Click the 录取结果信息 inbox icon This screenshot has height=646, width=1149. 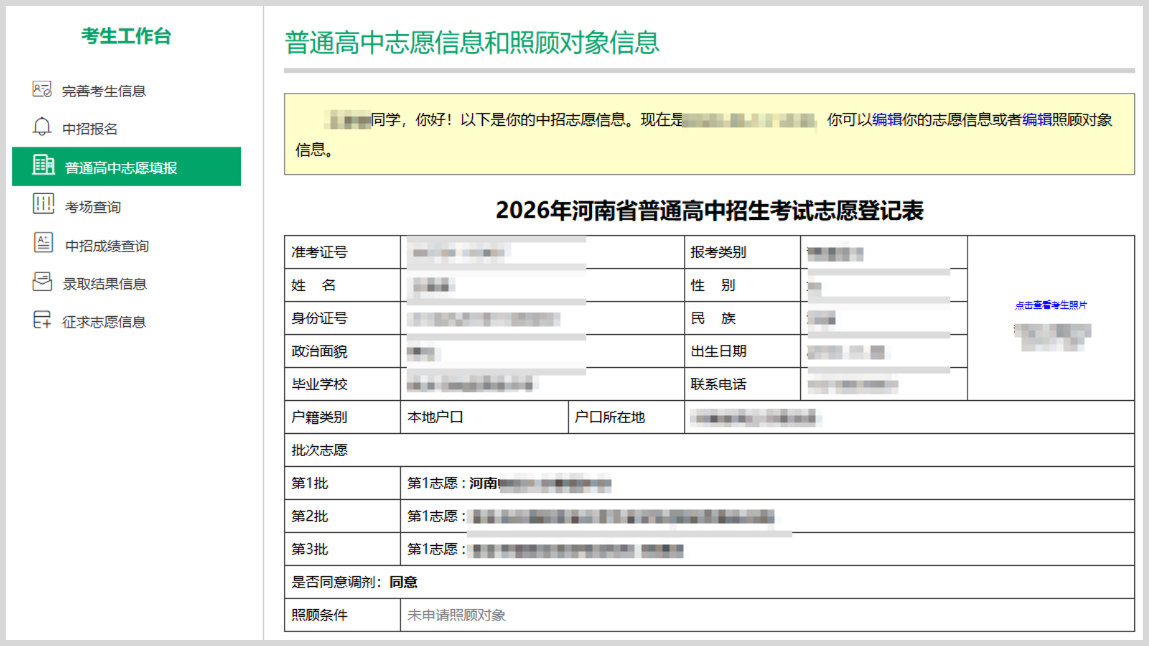coord(43,282)
